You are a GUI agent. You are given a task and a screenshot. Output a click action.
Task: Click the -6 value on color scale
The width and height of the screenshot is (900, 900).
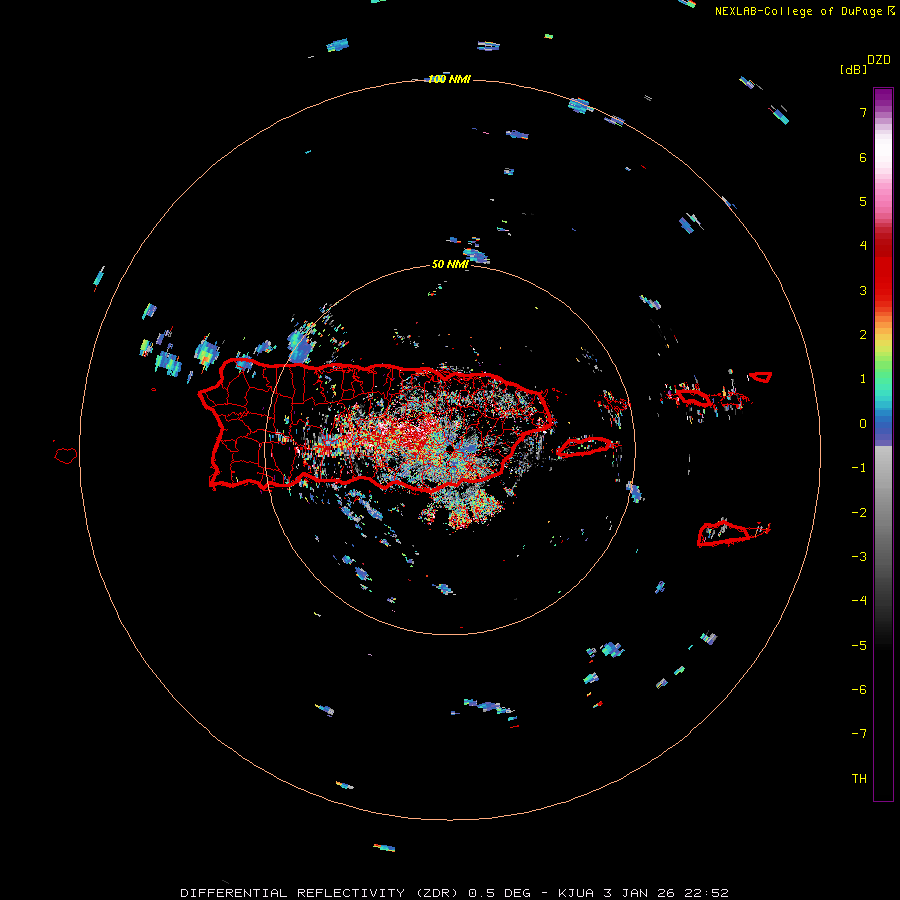point(859,689)
